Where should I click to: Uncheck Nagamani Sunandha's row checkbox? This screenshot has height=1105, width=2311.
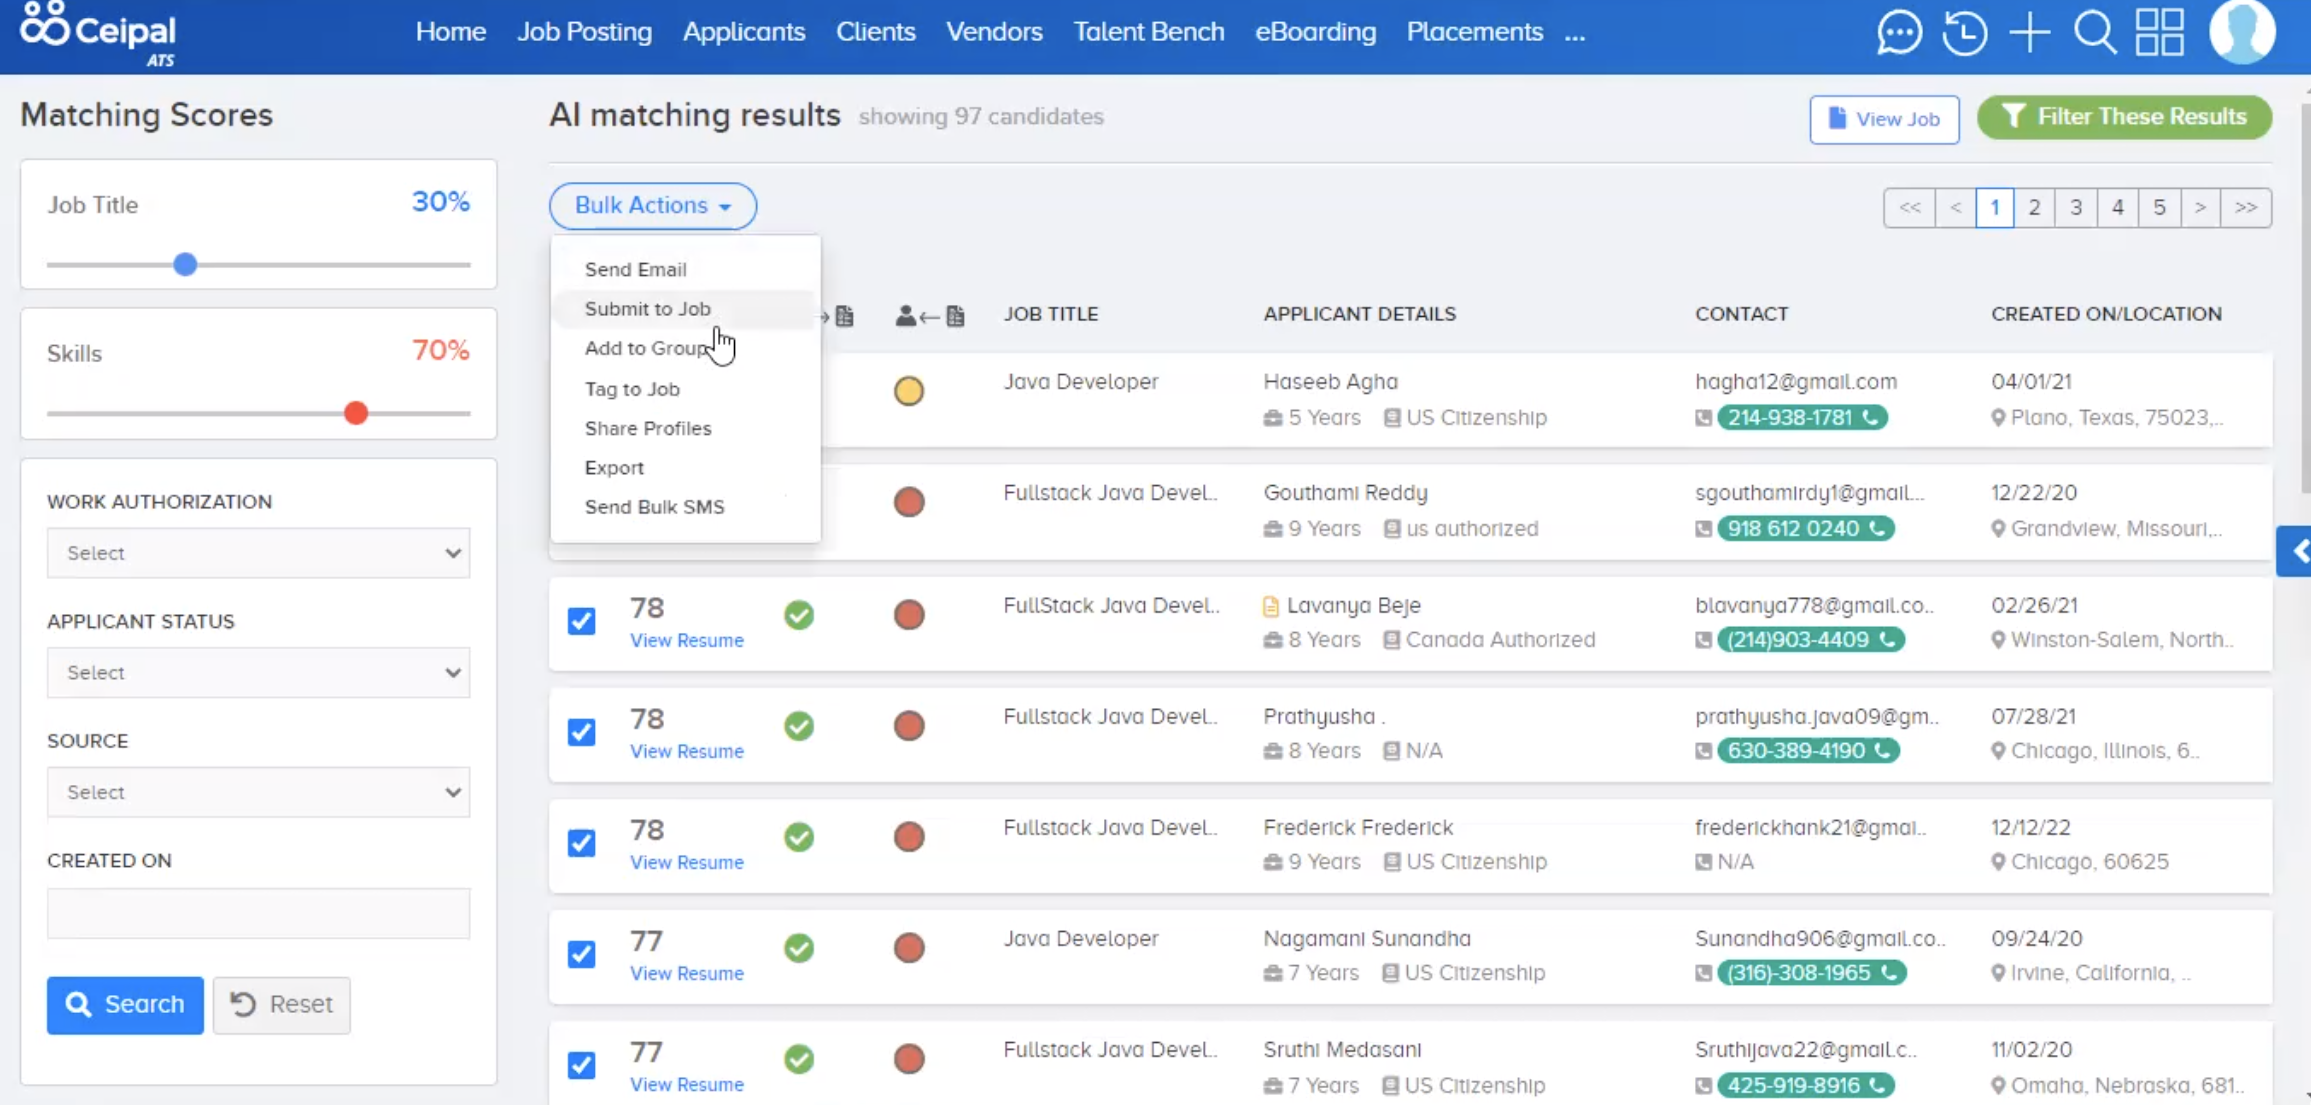(x=581, y=954)
